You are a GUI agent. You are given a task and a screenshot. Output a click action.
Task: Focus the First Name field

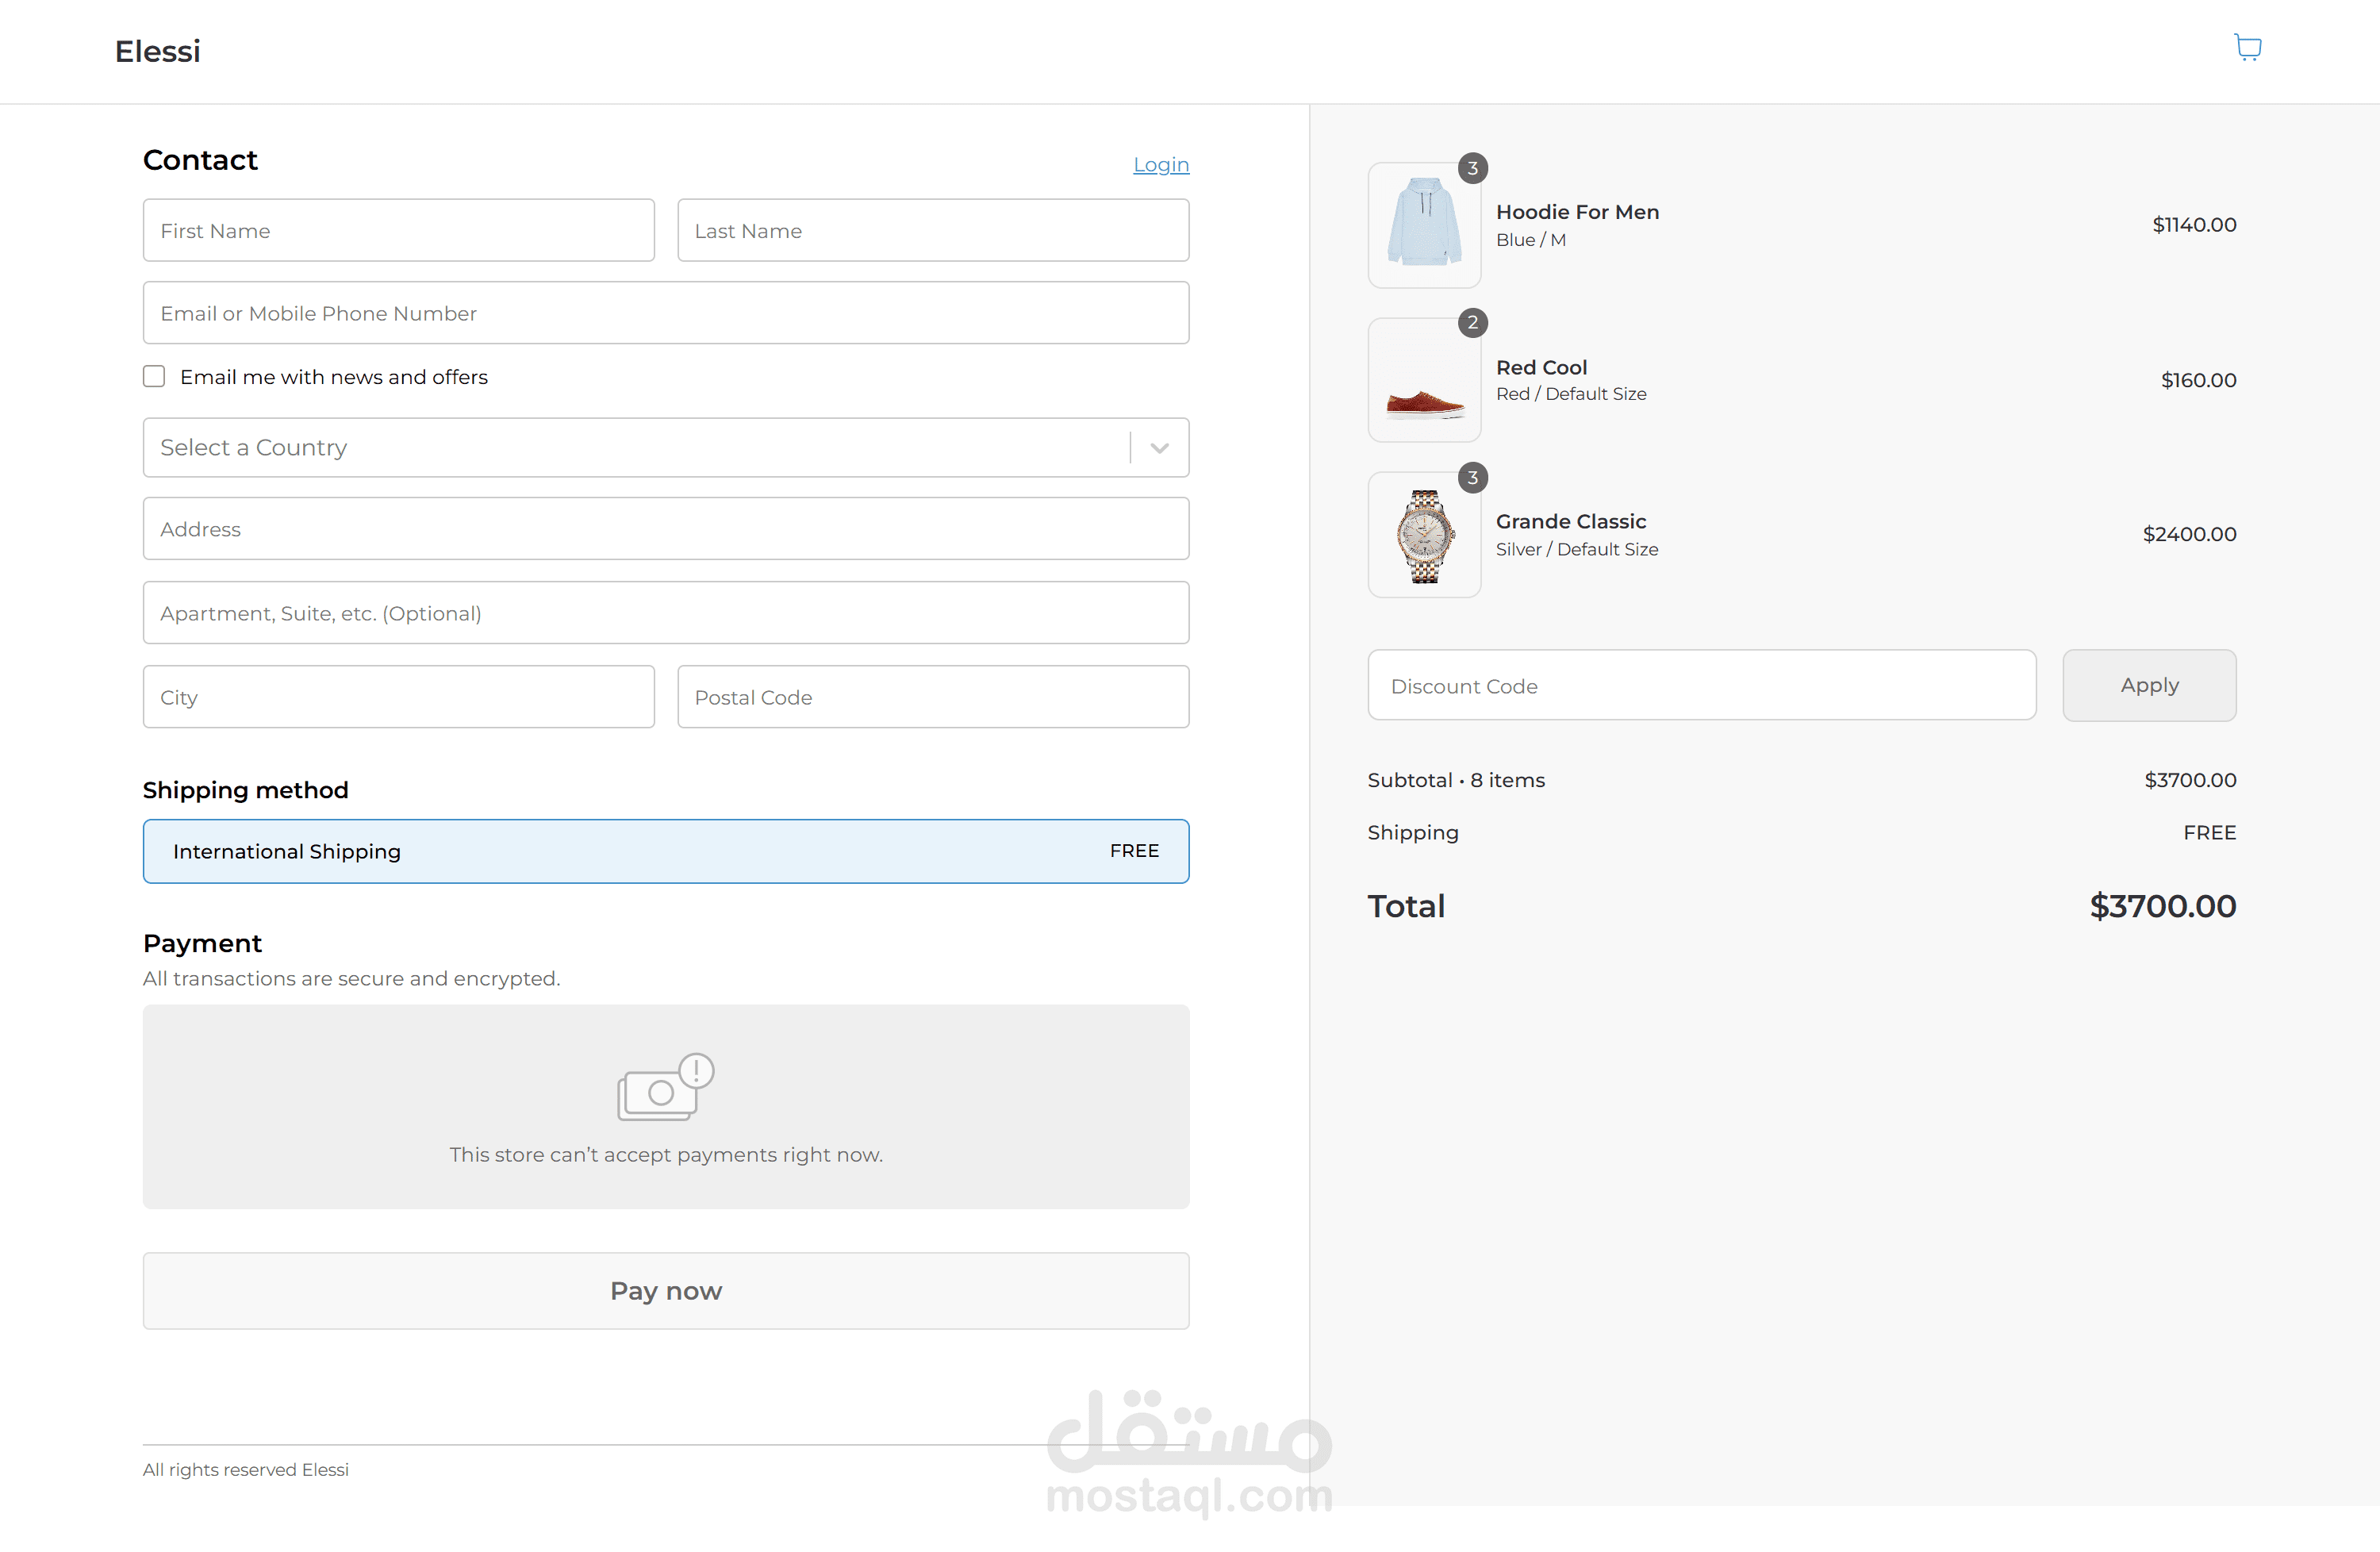point(398,231)
